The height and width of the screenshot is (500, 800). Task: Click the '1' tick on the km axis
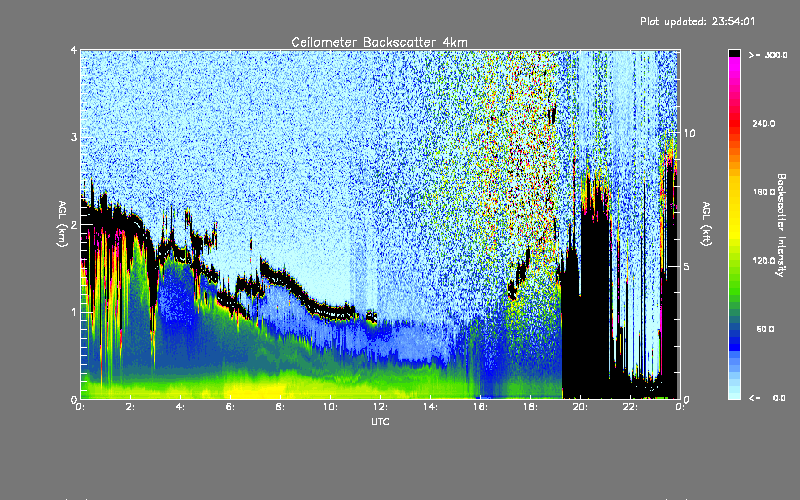tap(74, 312)
